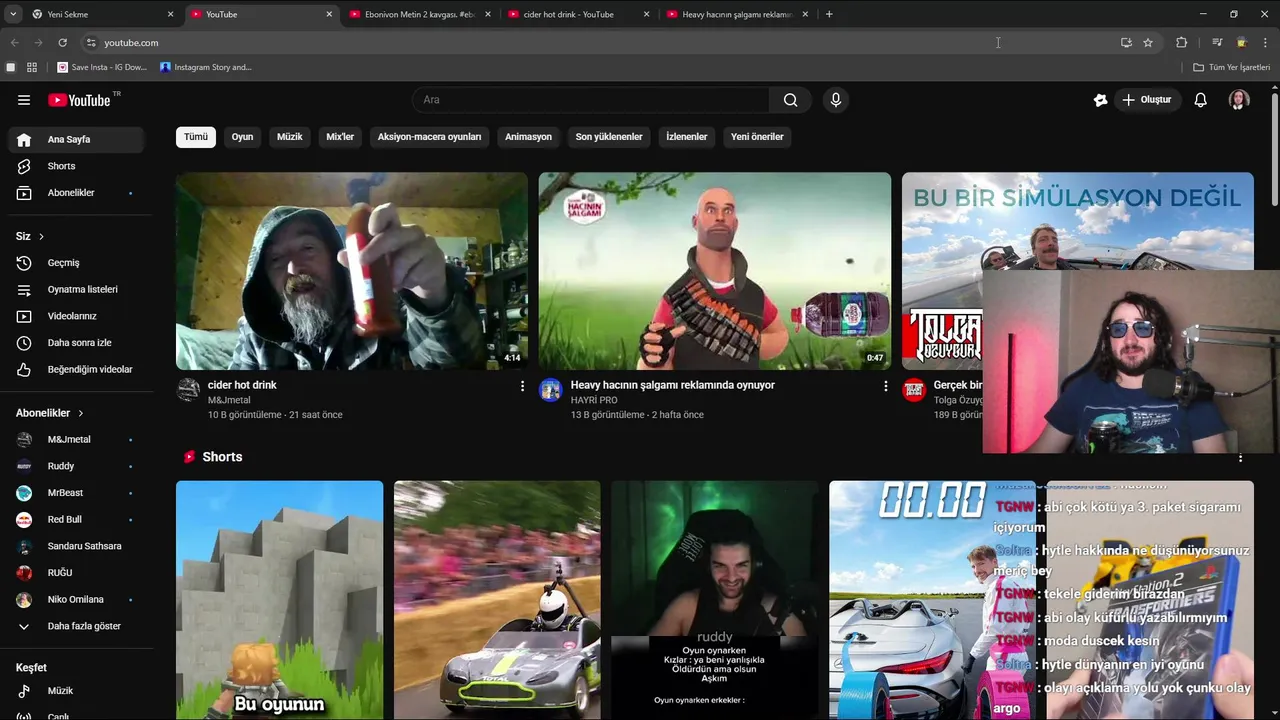Open M&Jmetal channel in subscriptions list

(x=76, y=440)
